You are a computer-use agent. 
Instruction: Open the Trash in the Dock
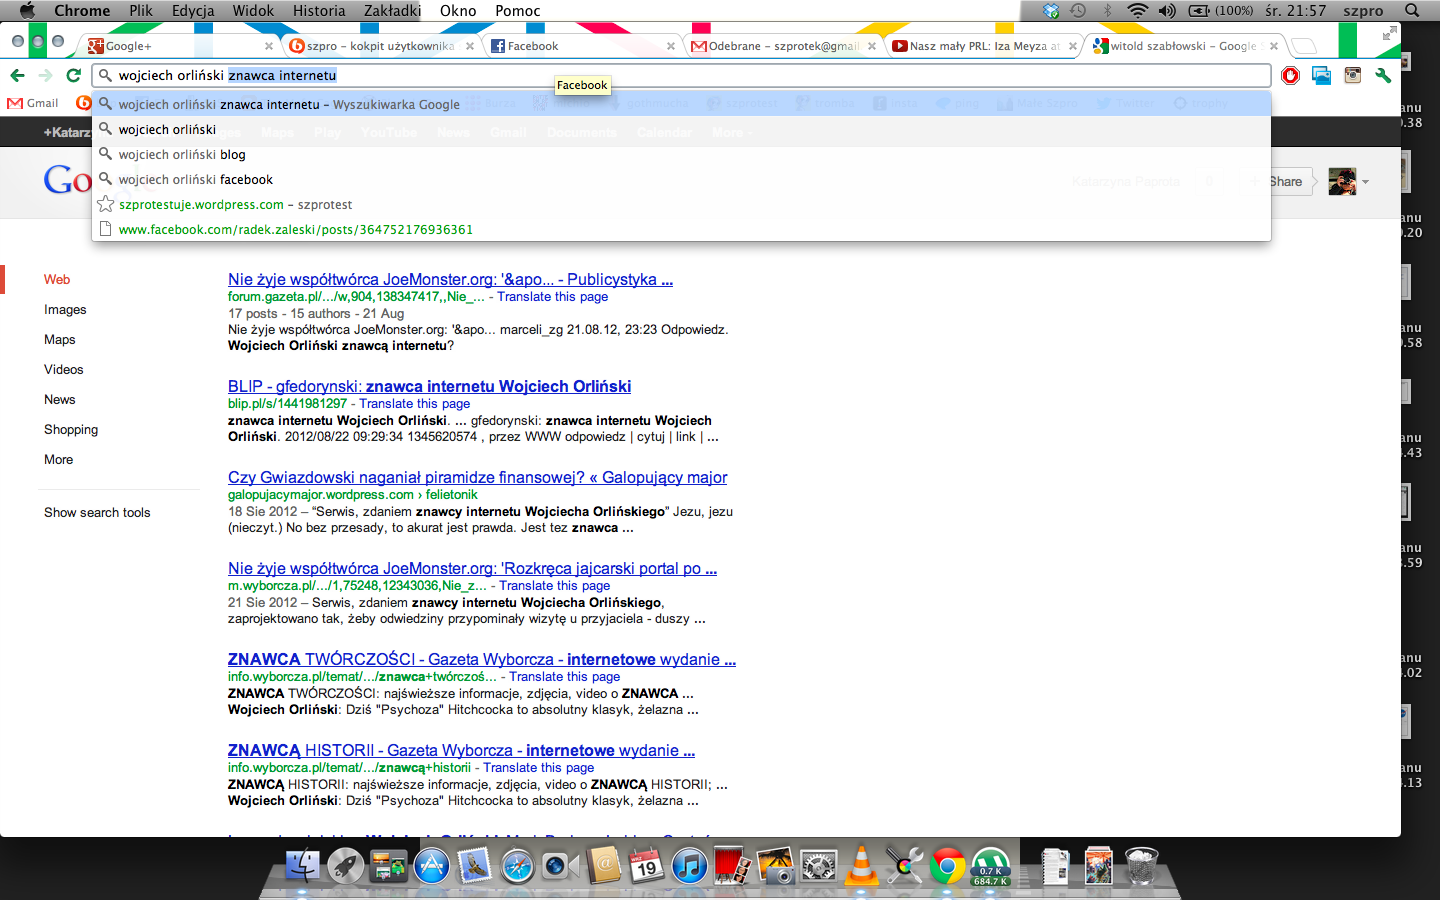pyautogui.click(x=1141, y=866)
